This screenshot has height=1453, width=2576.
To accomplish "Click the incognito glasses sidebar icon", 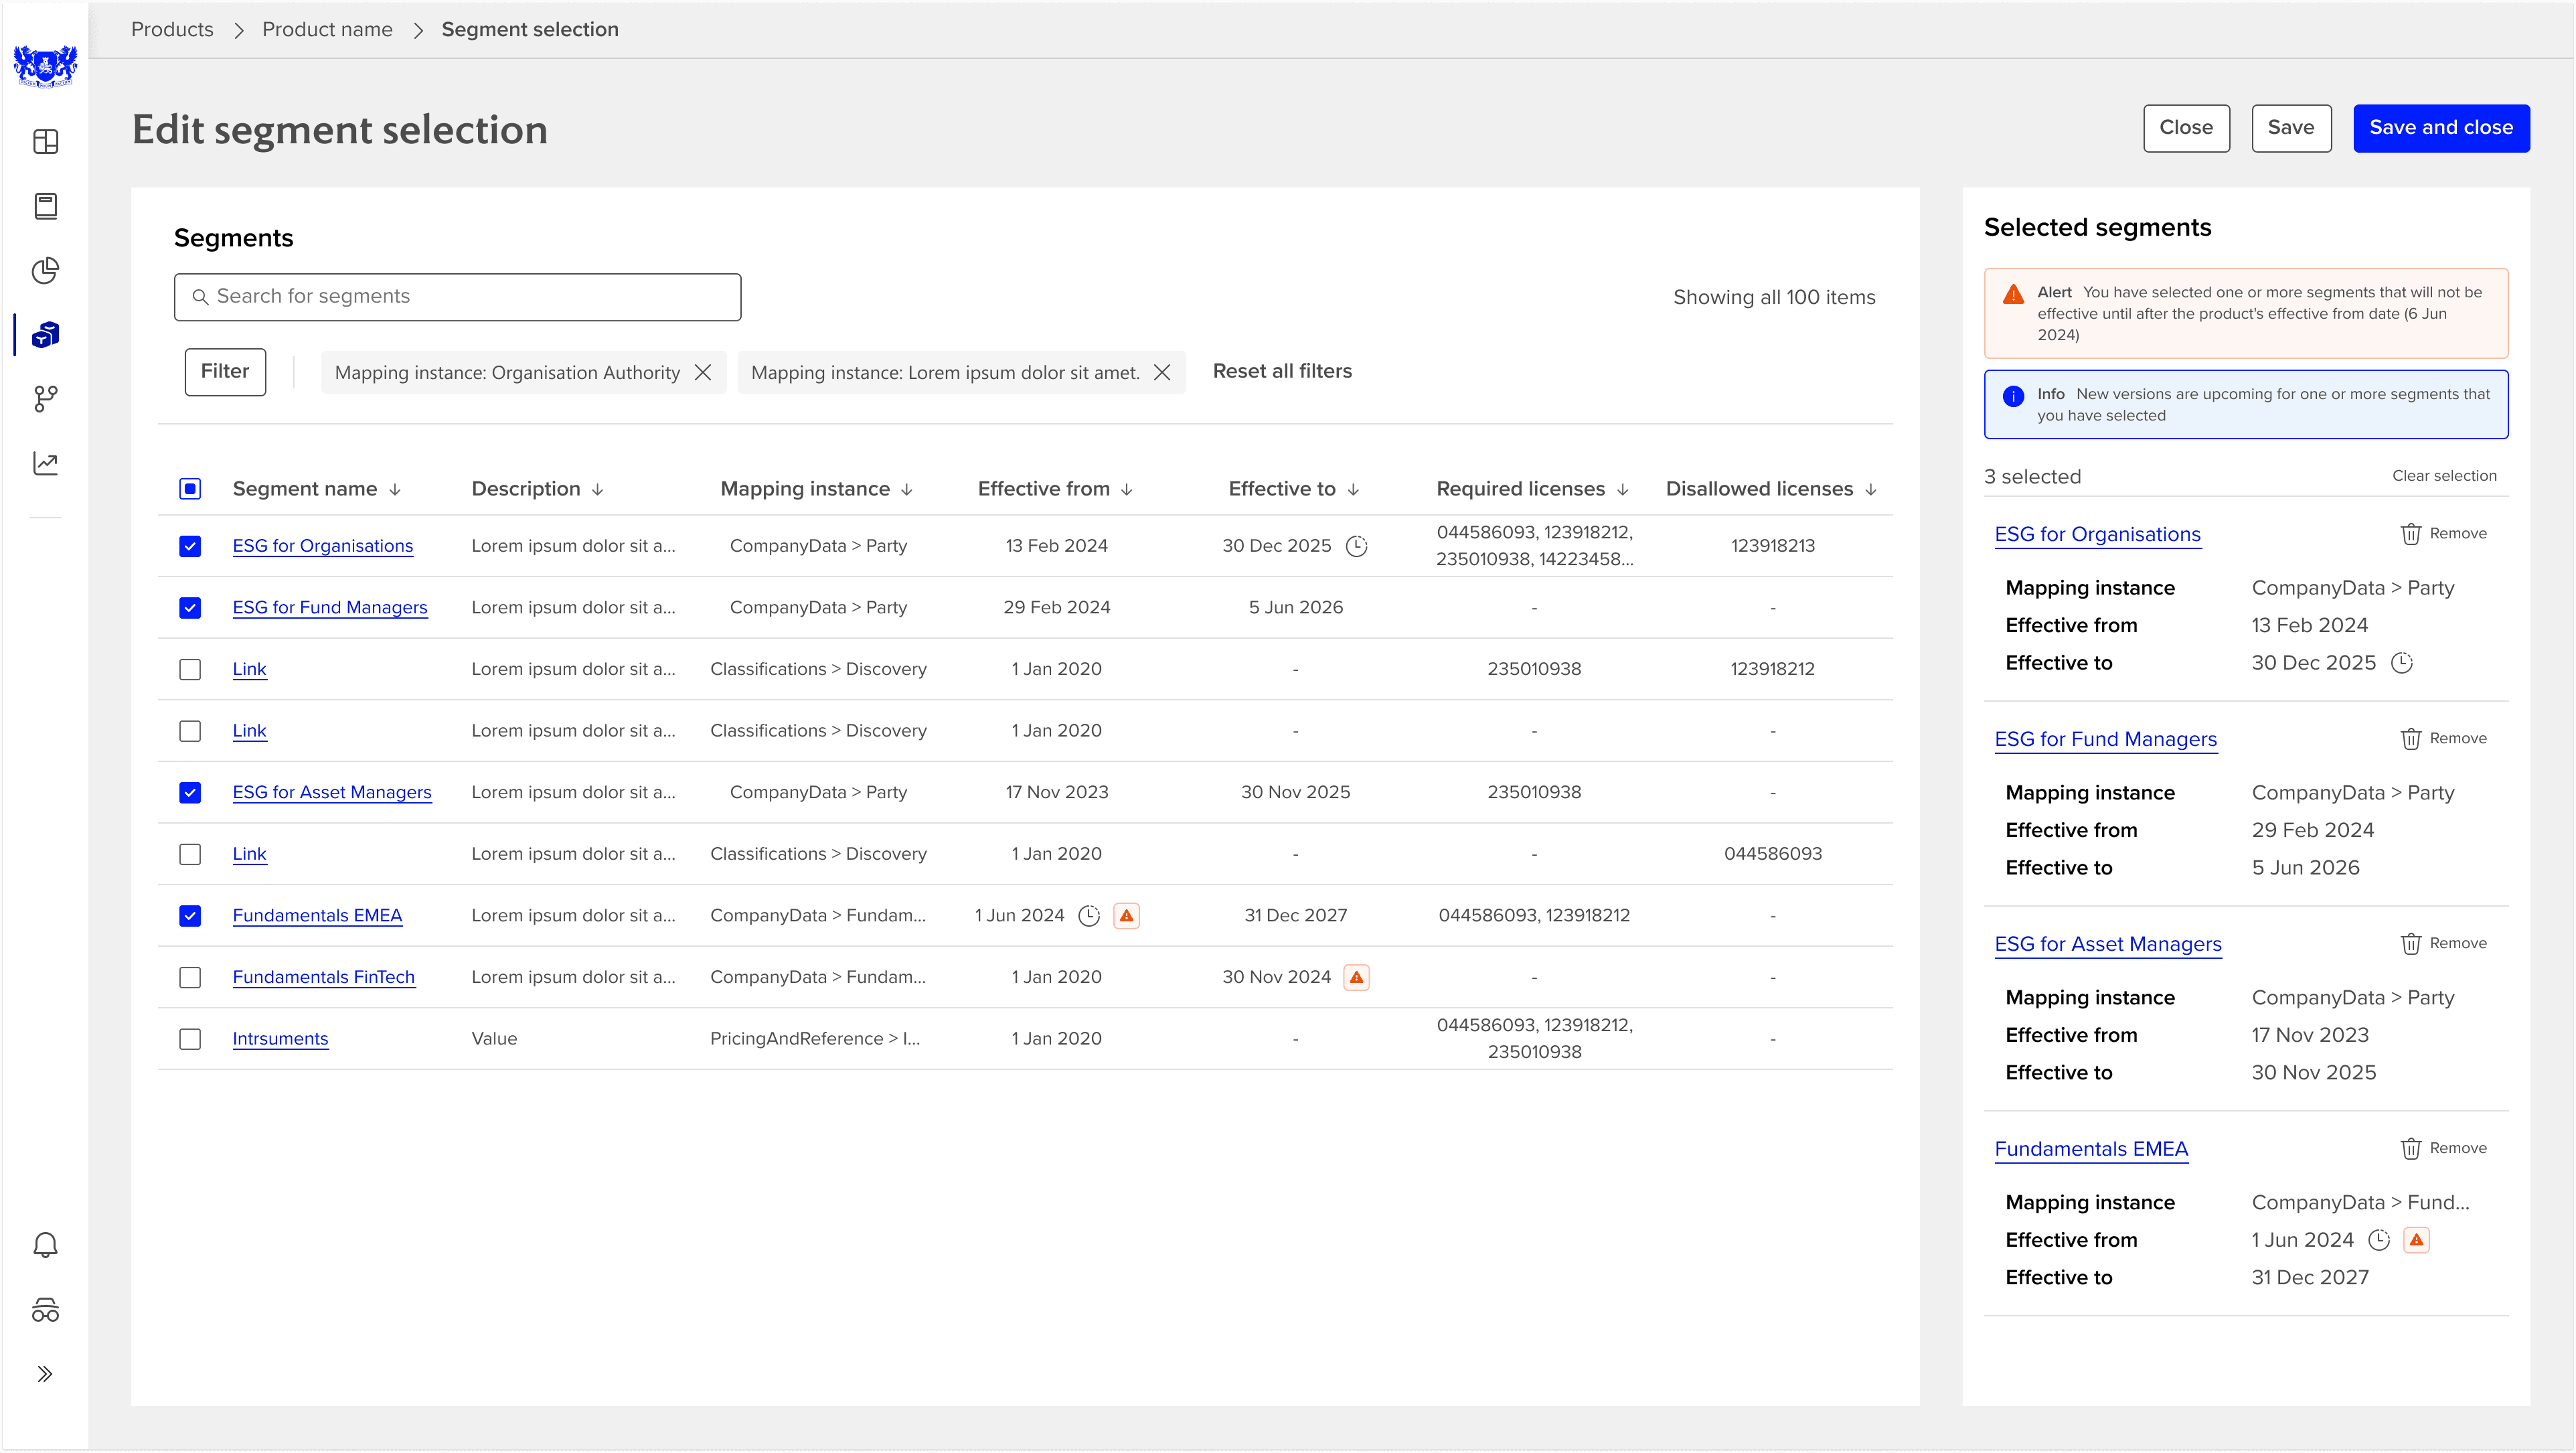I will (46, 1309).
